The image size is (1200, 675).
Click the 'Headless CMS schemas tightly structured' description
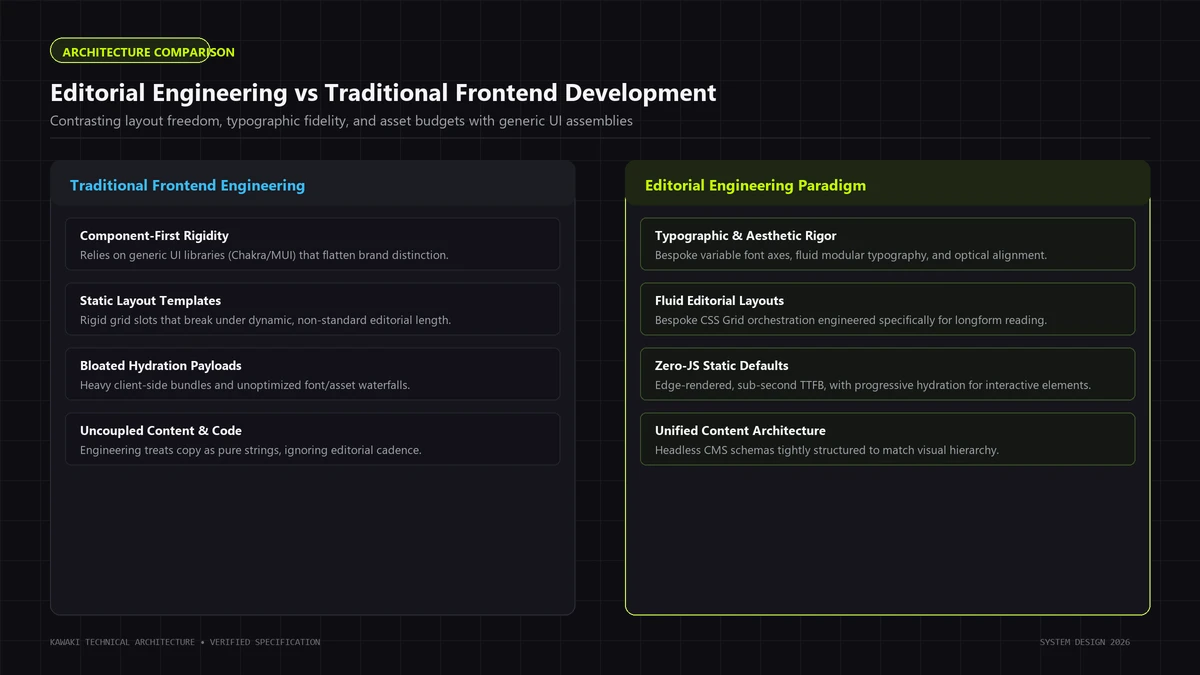827,450
